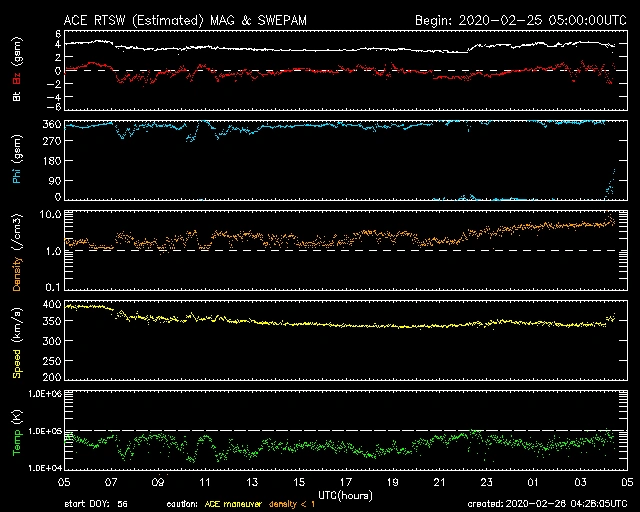Click the 'Density (/cm3)' axis label
Viewport: 640px width, 512px height.
[x=17, y=252]
